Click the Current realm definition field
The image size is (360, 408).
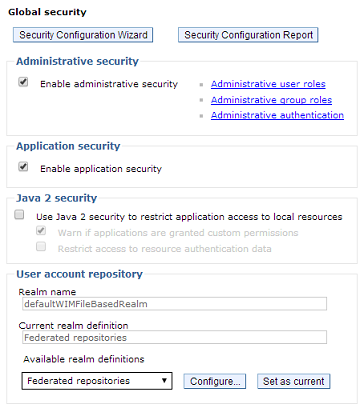click(x=174, y=337)
